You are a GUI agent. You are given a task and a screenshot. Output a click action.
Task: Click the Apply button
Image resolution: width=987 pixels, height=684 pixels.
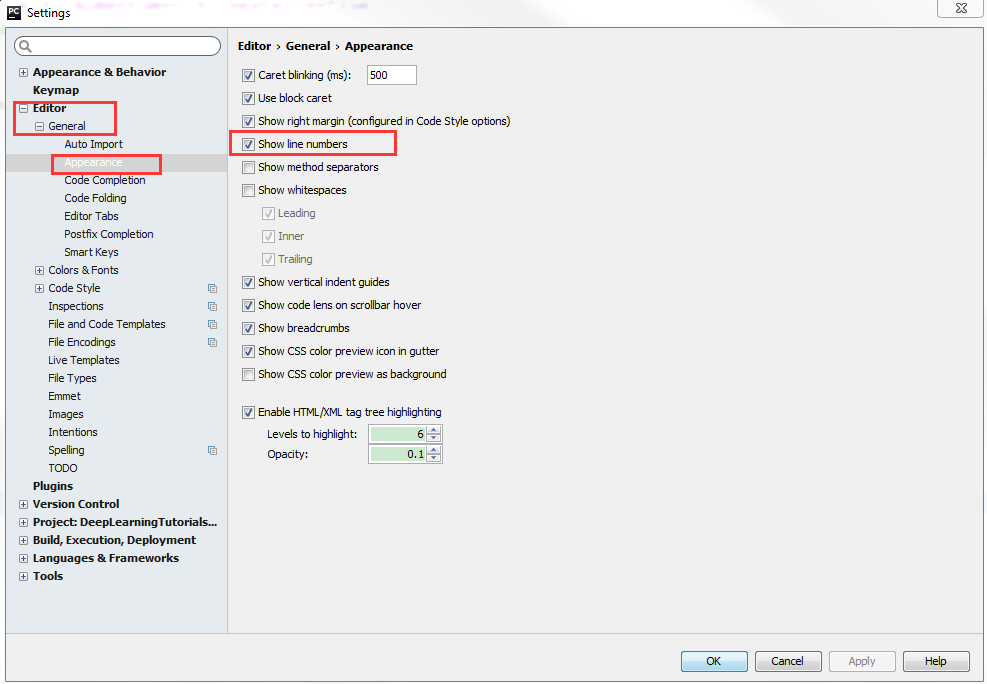862,661
